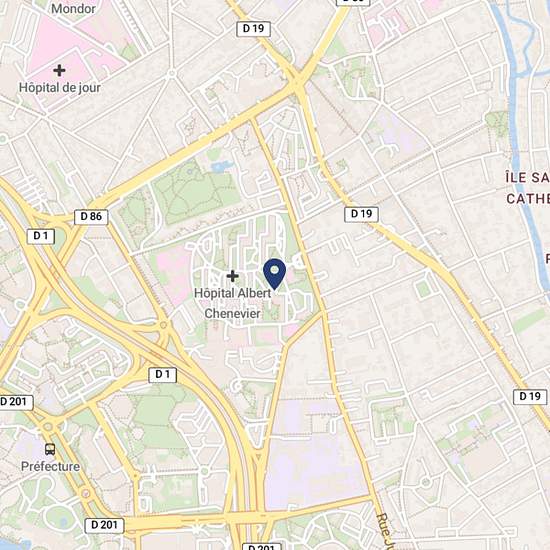Select the Hôpital Albert Chenevier cross icon
The height and width of the screenshot is (550, 550).
232,276
